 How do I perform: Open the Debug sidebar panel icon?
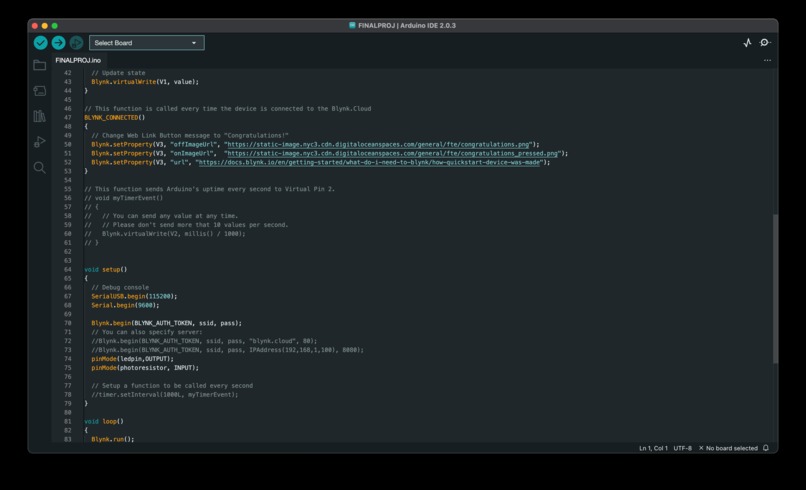coord(40,142)
